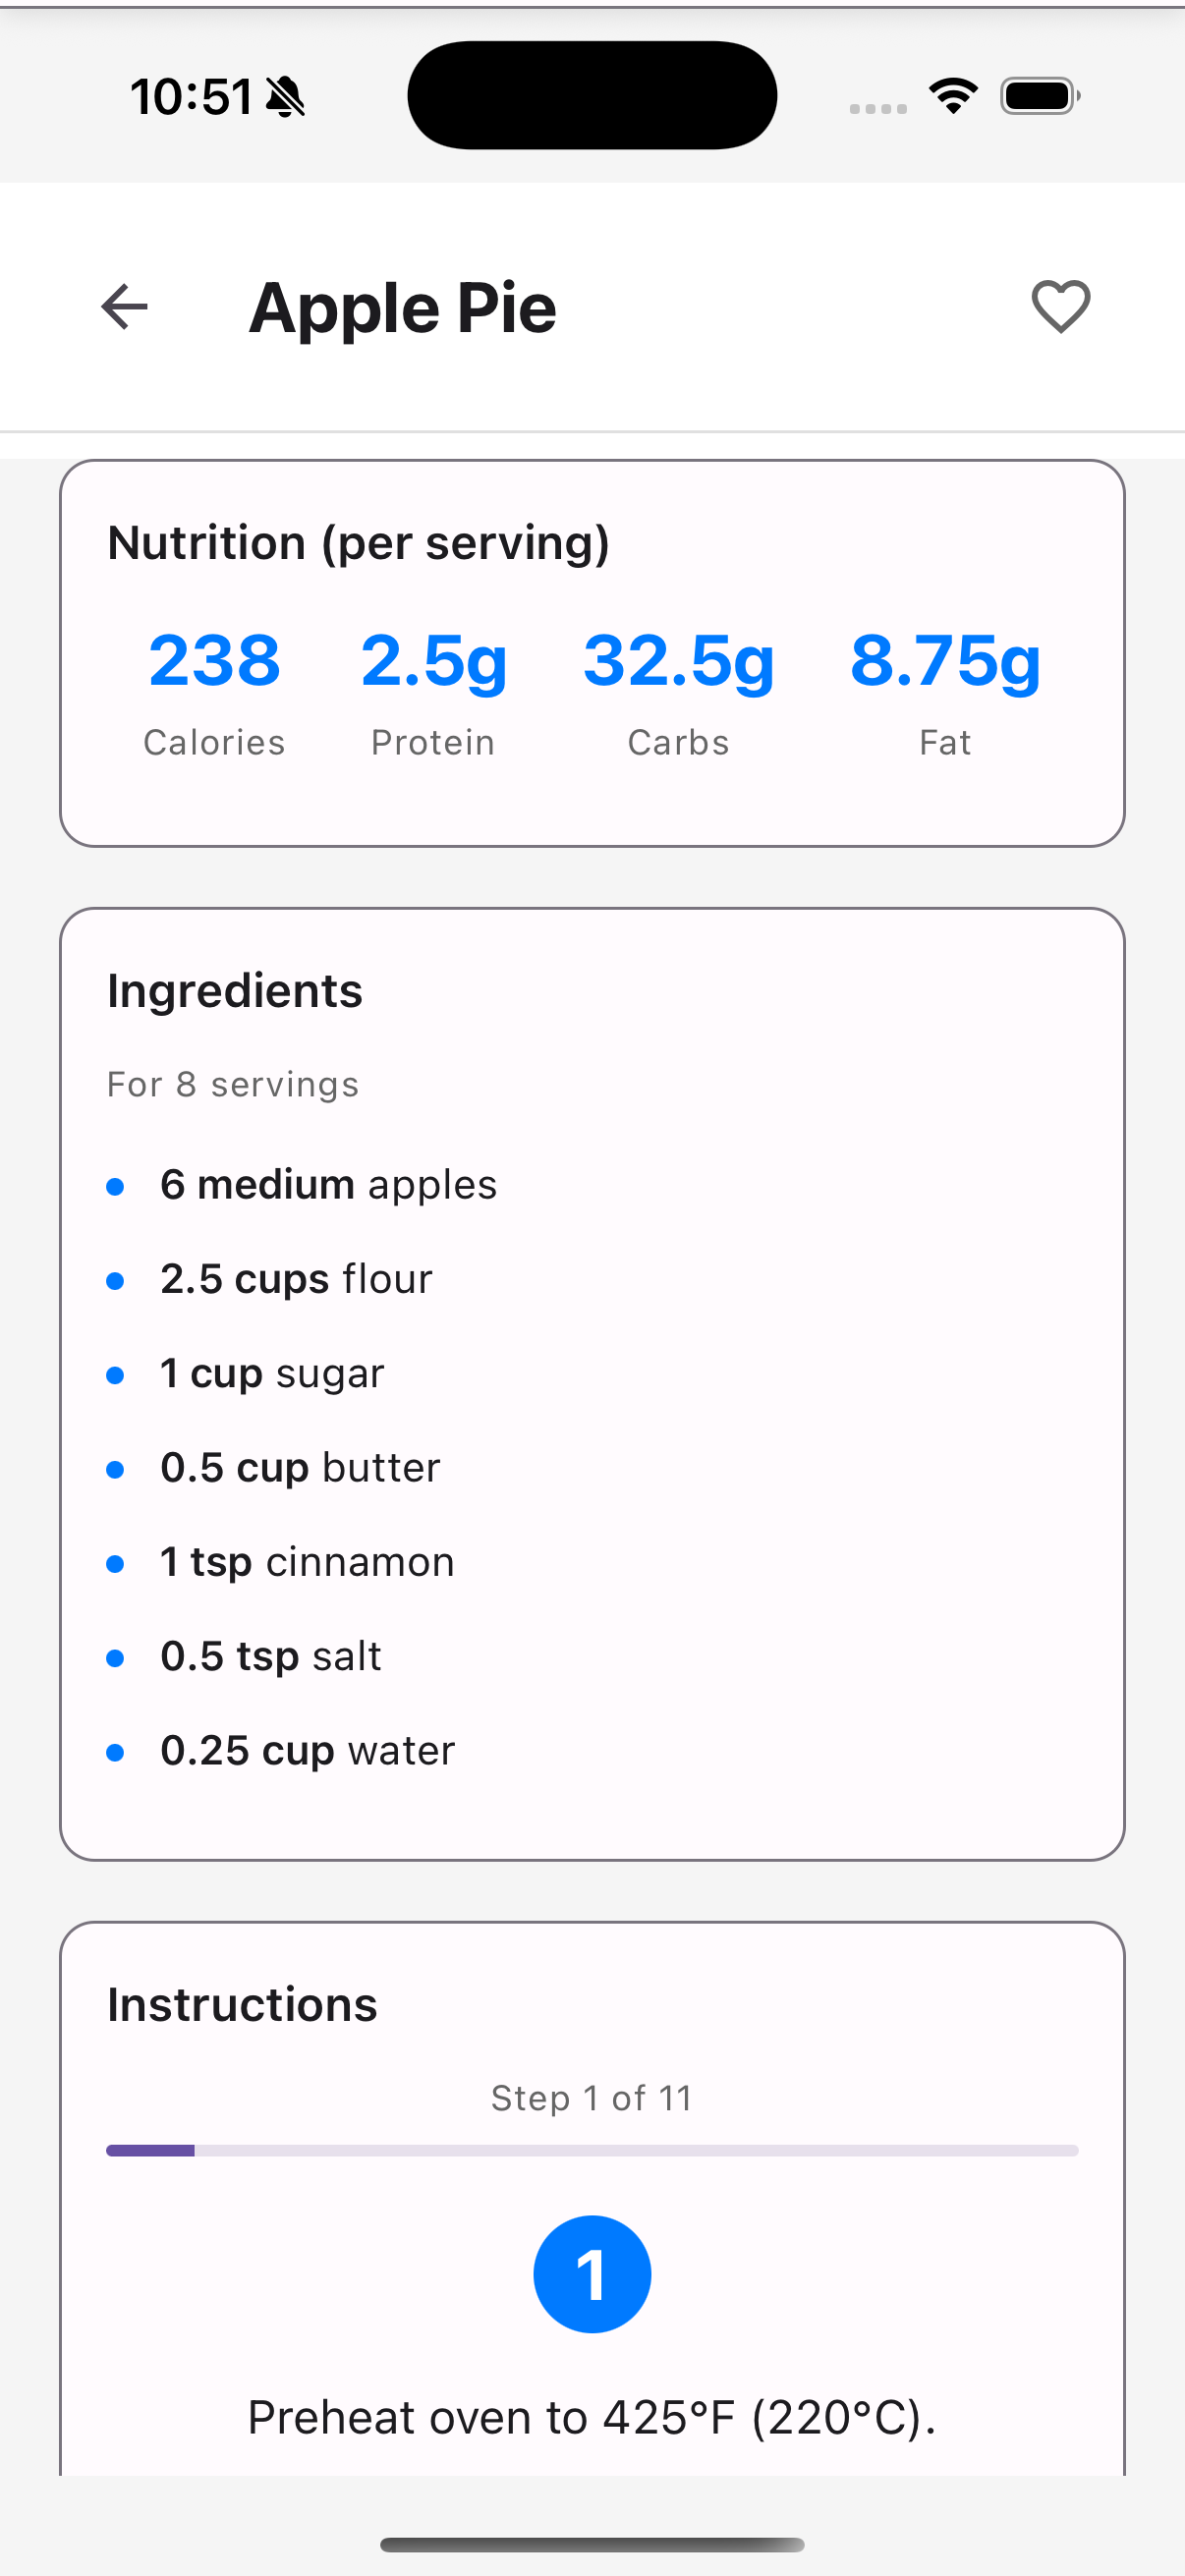1185x2576 pixels.
Task: Tap the 8.75g Fat value
Action: [x=945, y=662]
